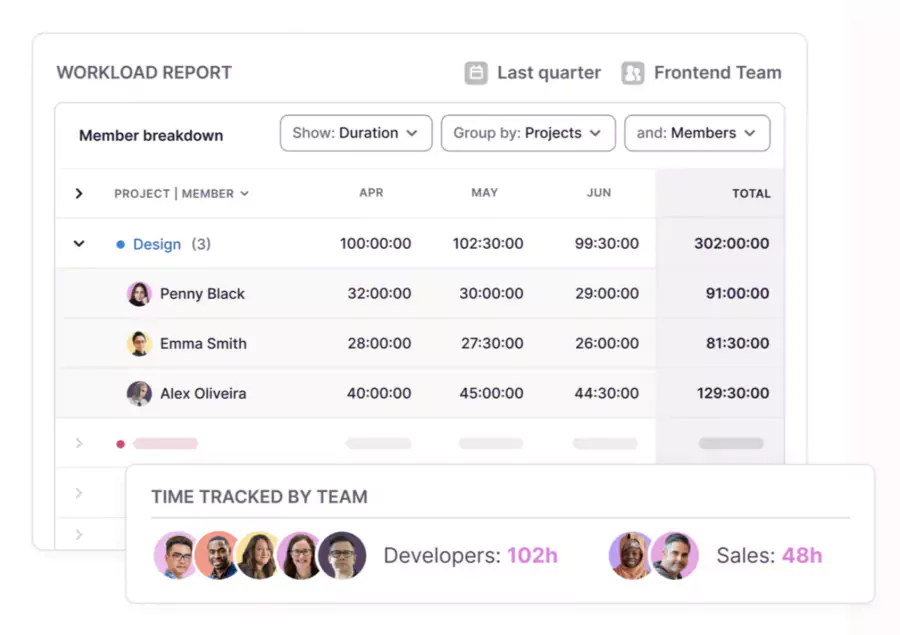Open Penny Black's avatar
The height and width of the screenshot is (635, 900).
pos(139,293)
